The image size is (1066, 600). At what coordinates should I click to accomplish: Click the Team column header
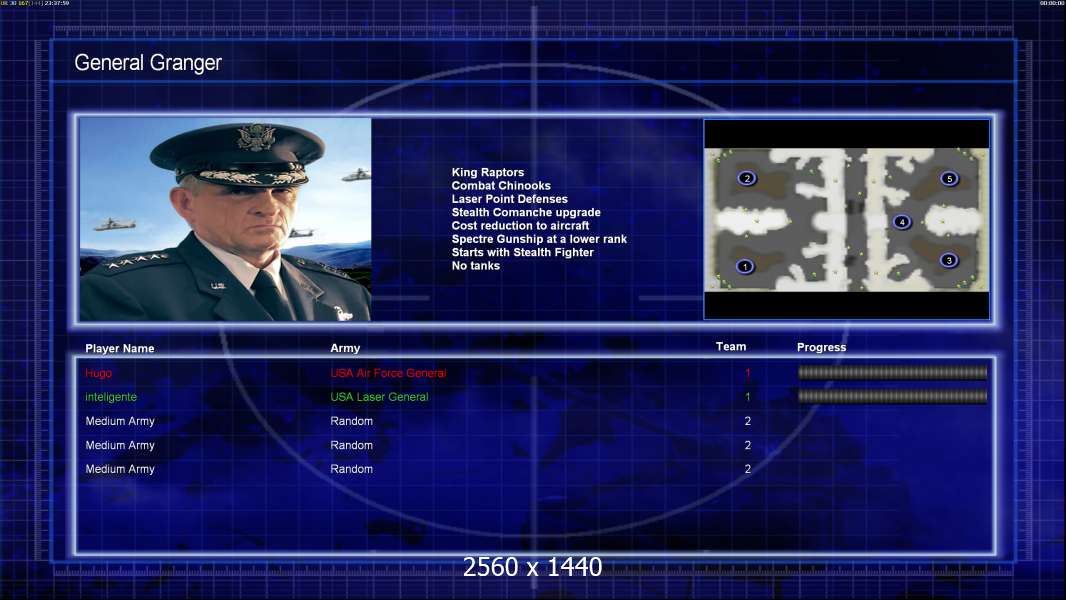(731, 347)
